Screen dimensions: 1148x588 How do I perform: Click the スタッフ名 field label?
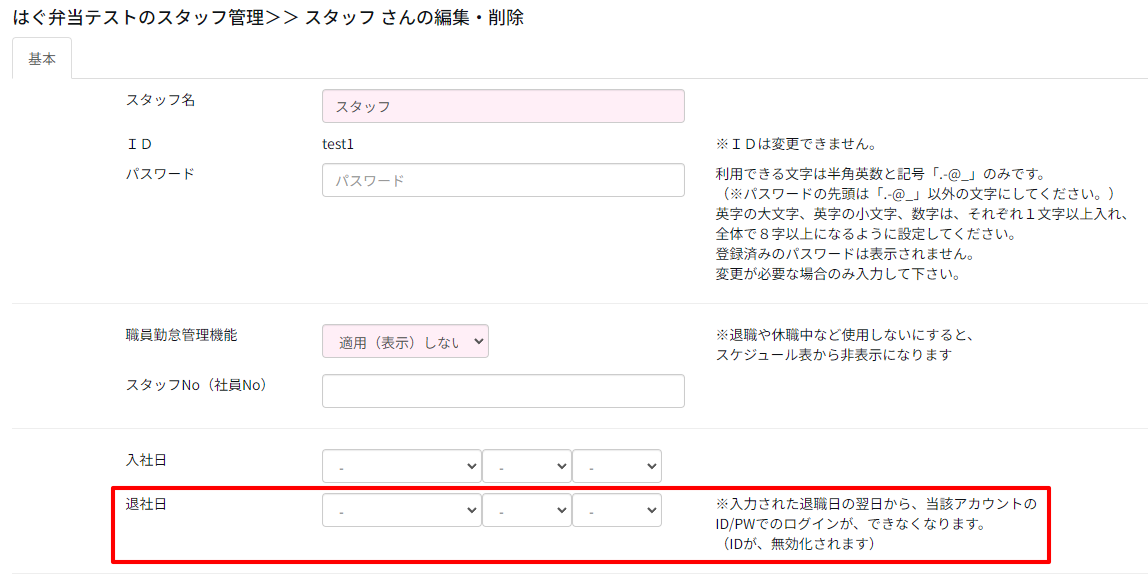[160, 99]
